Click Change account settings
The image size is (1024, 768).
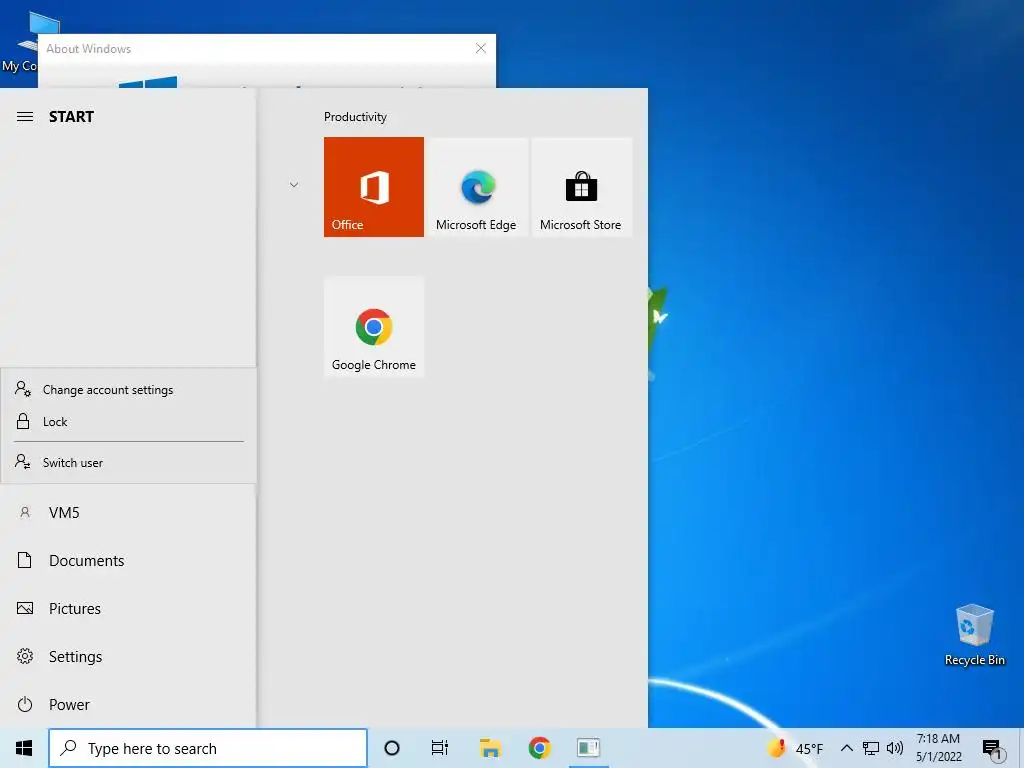128,390
